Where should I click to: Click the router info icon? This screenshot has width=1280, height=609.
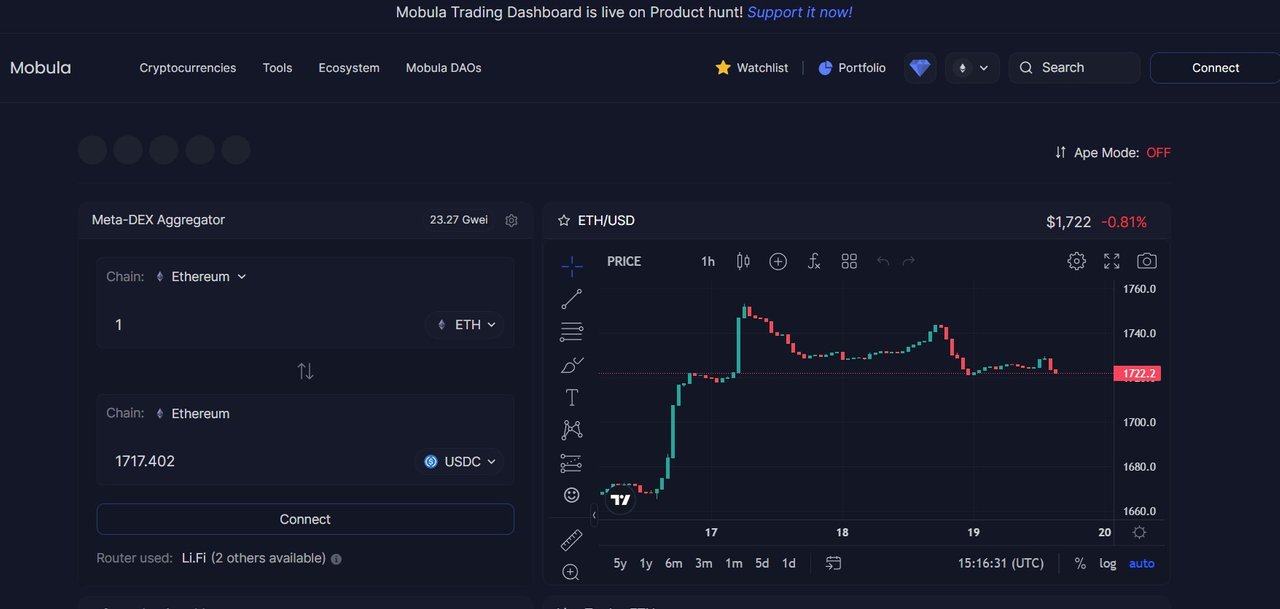point(336,559)
